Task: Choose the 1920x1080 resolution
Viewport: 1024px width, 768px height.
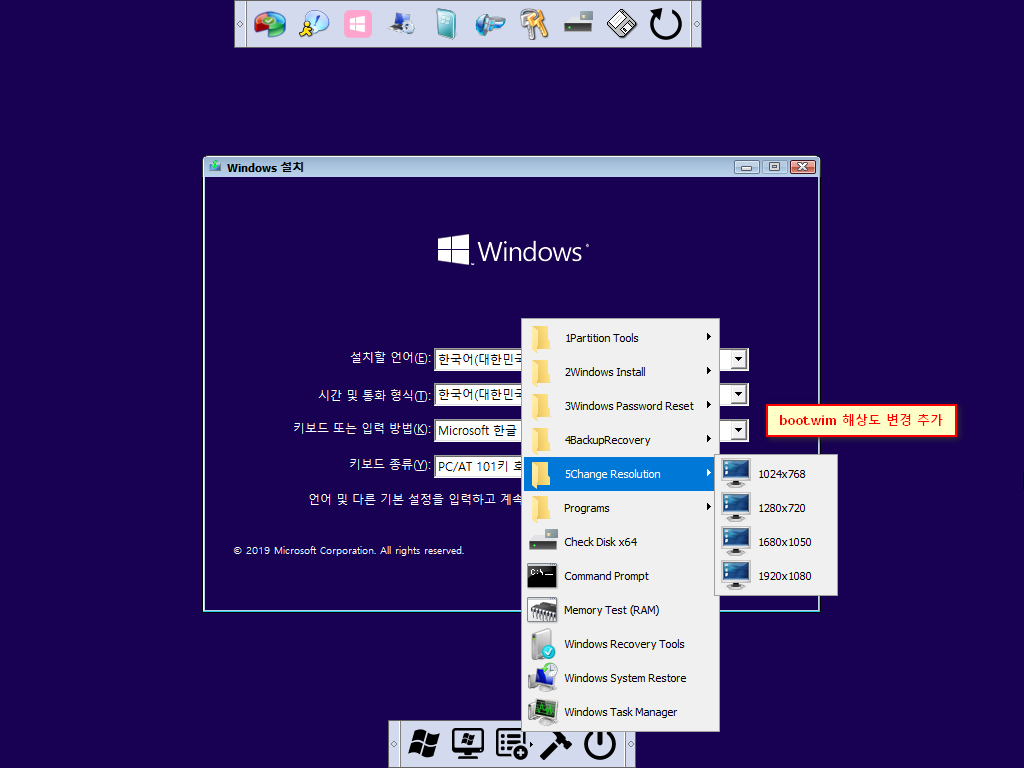Action: [x=776, y=575]
